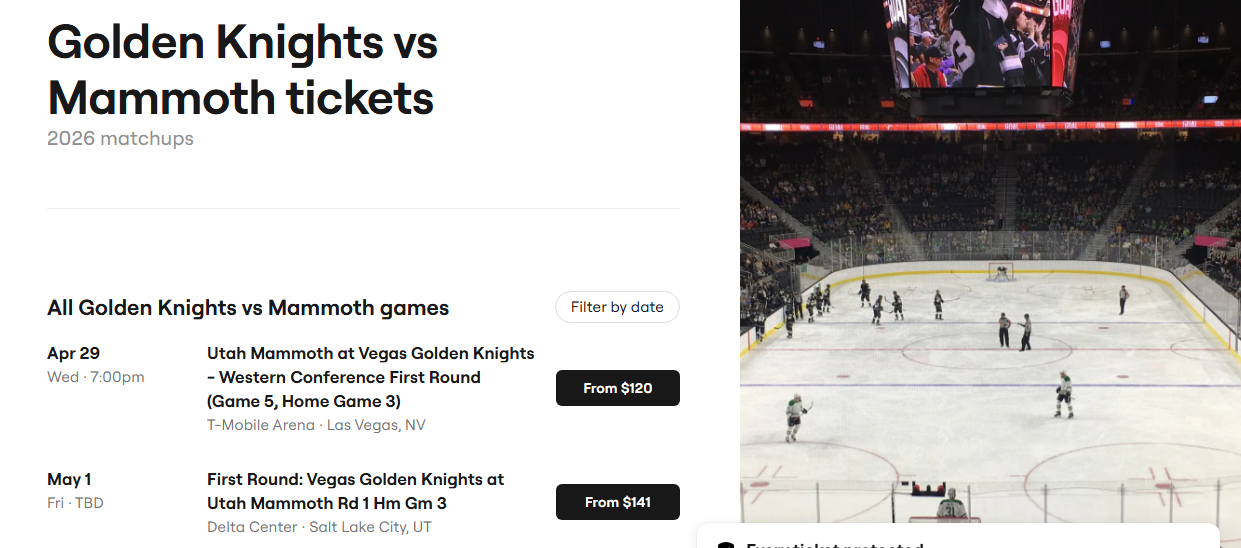Click the From $141 ticket button
Viewport: 1241px width, 548px height.
(x=617, y=502)
